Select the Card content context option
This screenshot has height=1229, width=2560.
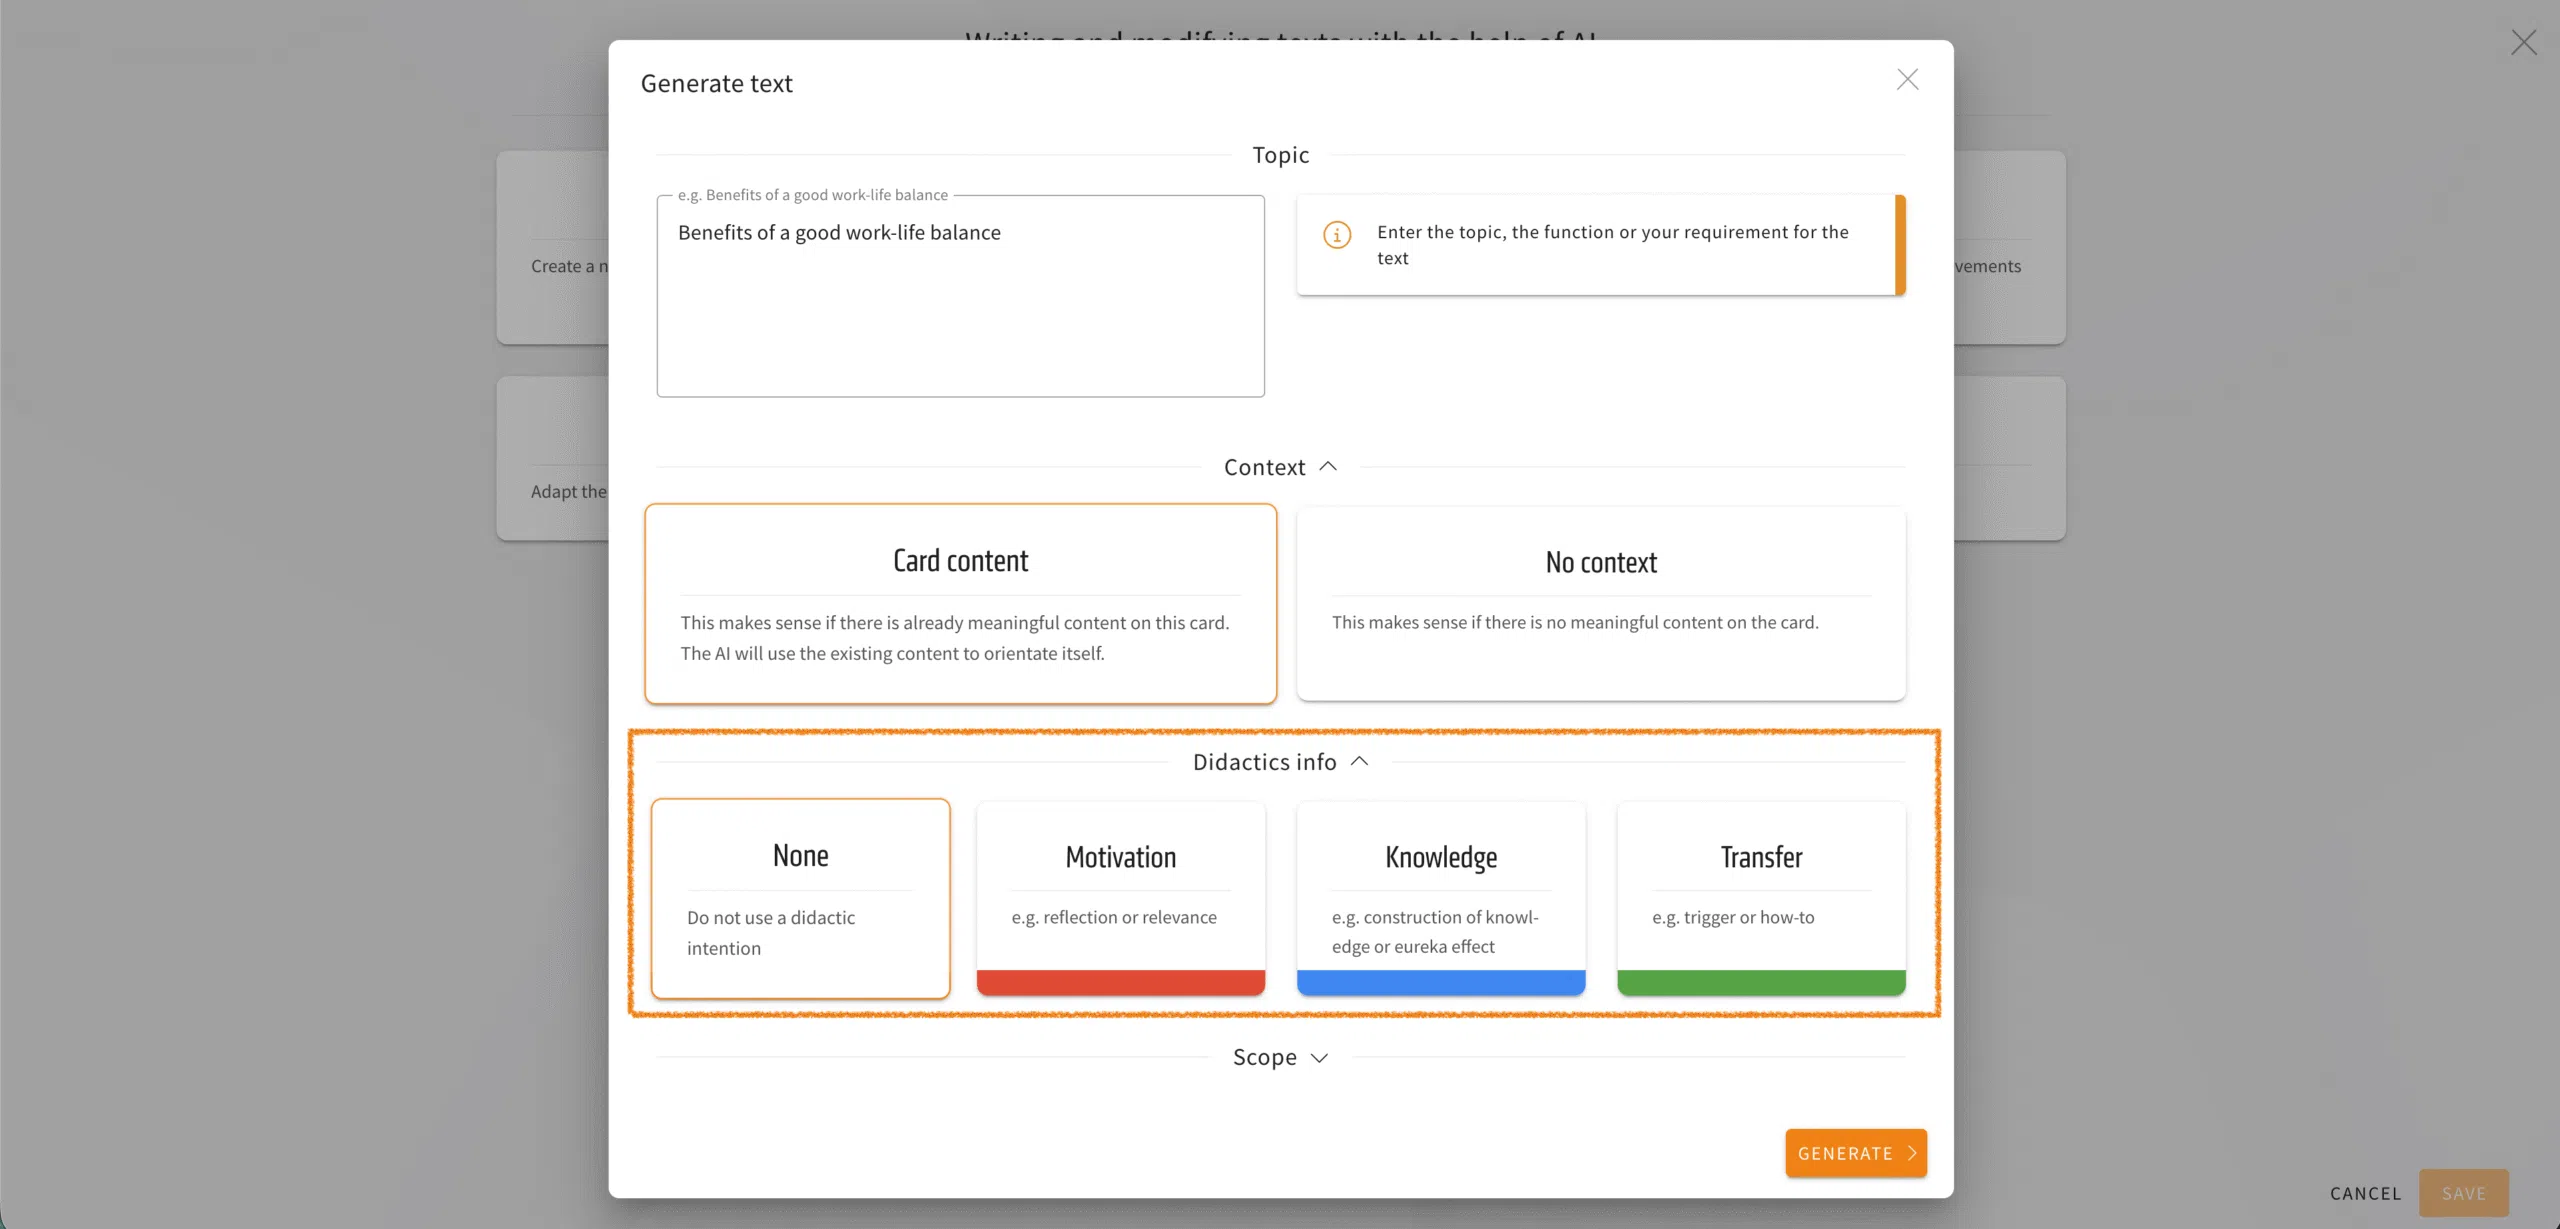[x=960, y=604]
